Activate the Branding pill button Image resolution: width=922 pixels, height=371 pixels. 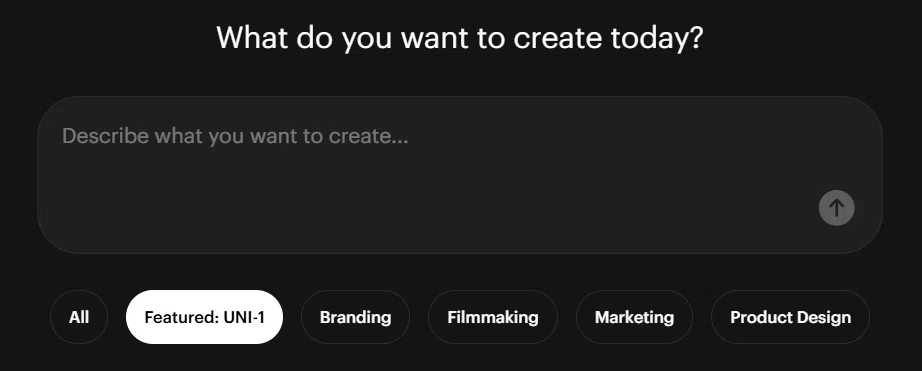tap(355, 317)
